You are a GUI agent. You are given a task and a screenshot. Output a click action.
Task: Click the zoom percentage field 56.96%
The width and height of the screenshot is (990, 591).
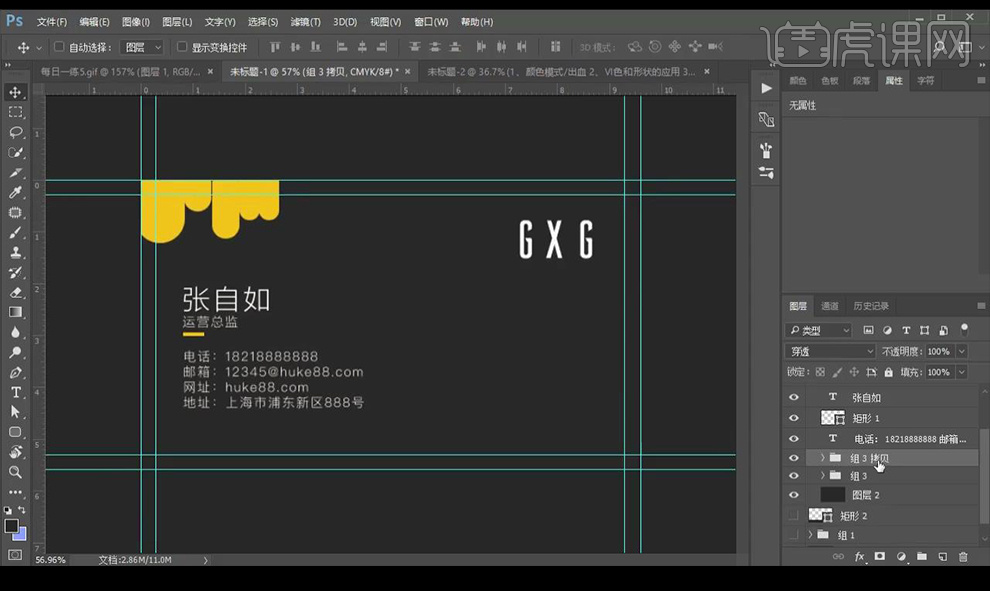click(x=51, y=560)
